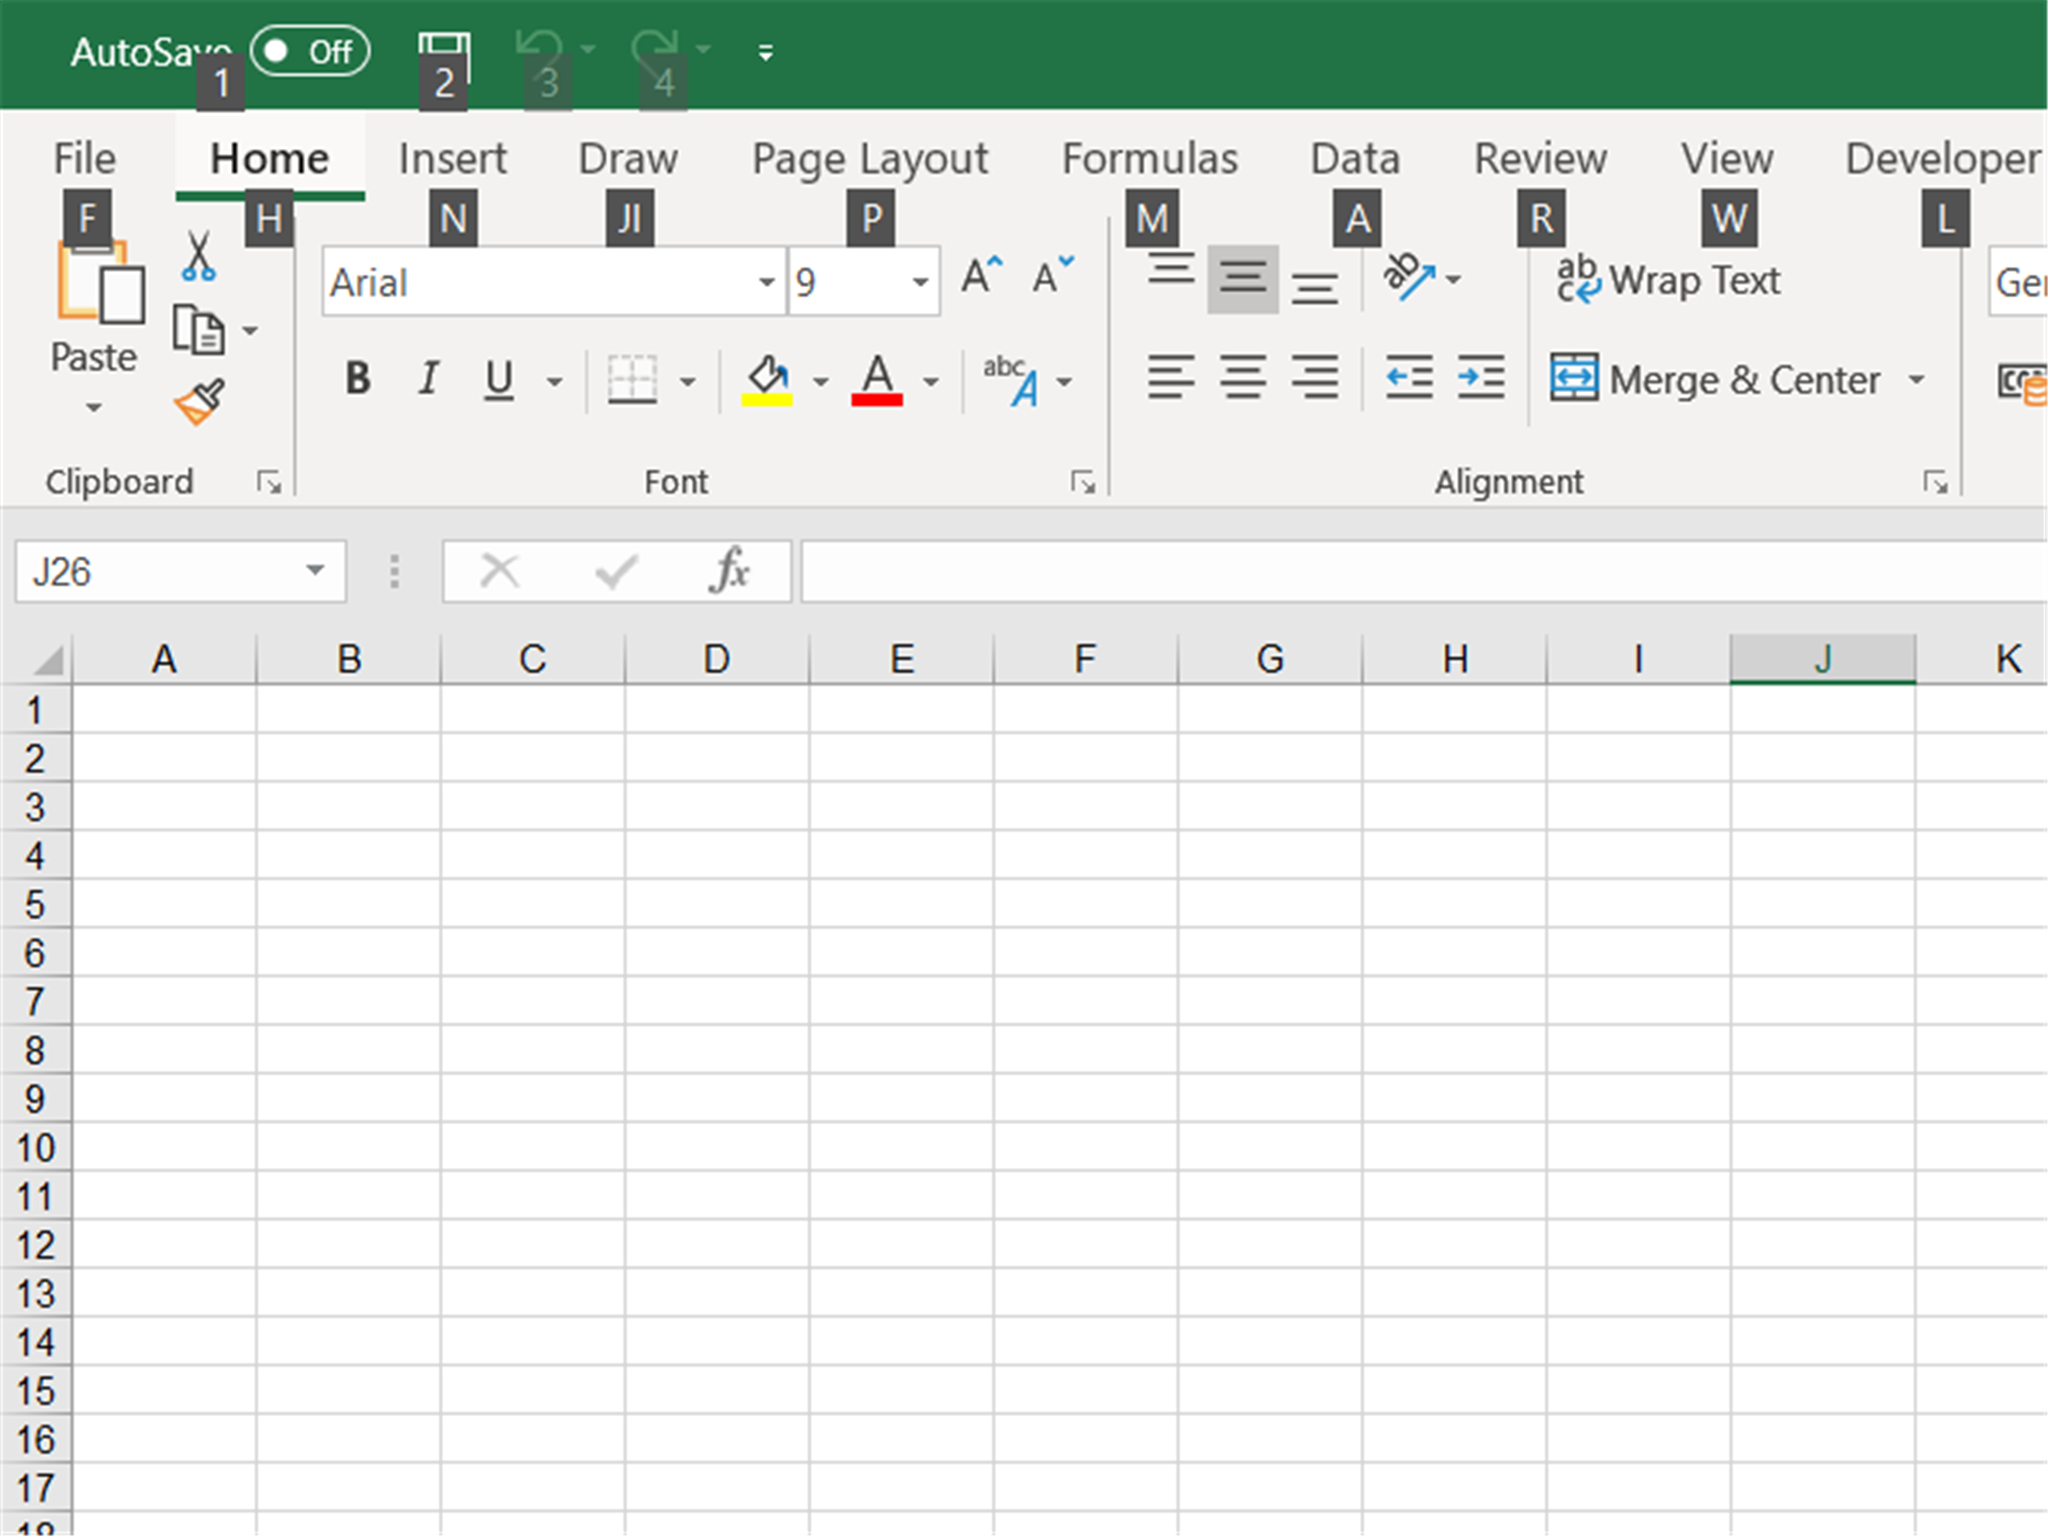
Task: Toggle Italic formatting
Action: point(428,379)
